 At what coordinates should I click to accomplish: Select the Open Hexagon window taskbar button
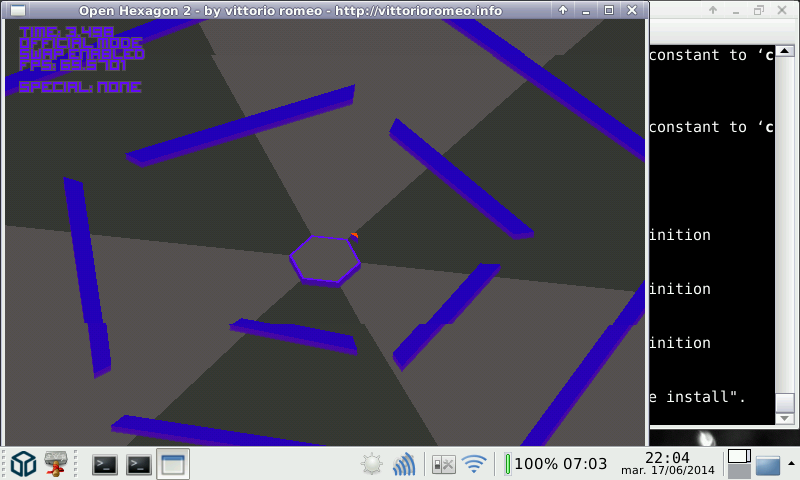click(173, 464)
